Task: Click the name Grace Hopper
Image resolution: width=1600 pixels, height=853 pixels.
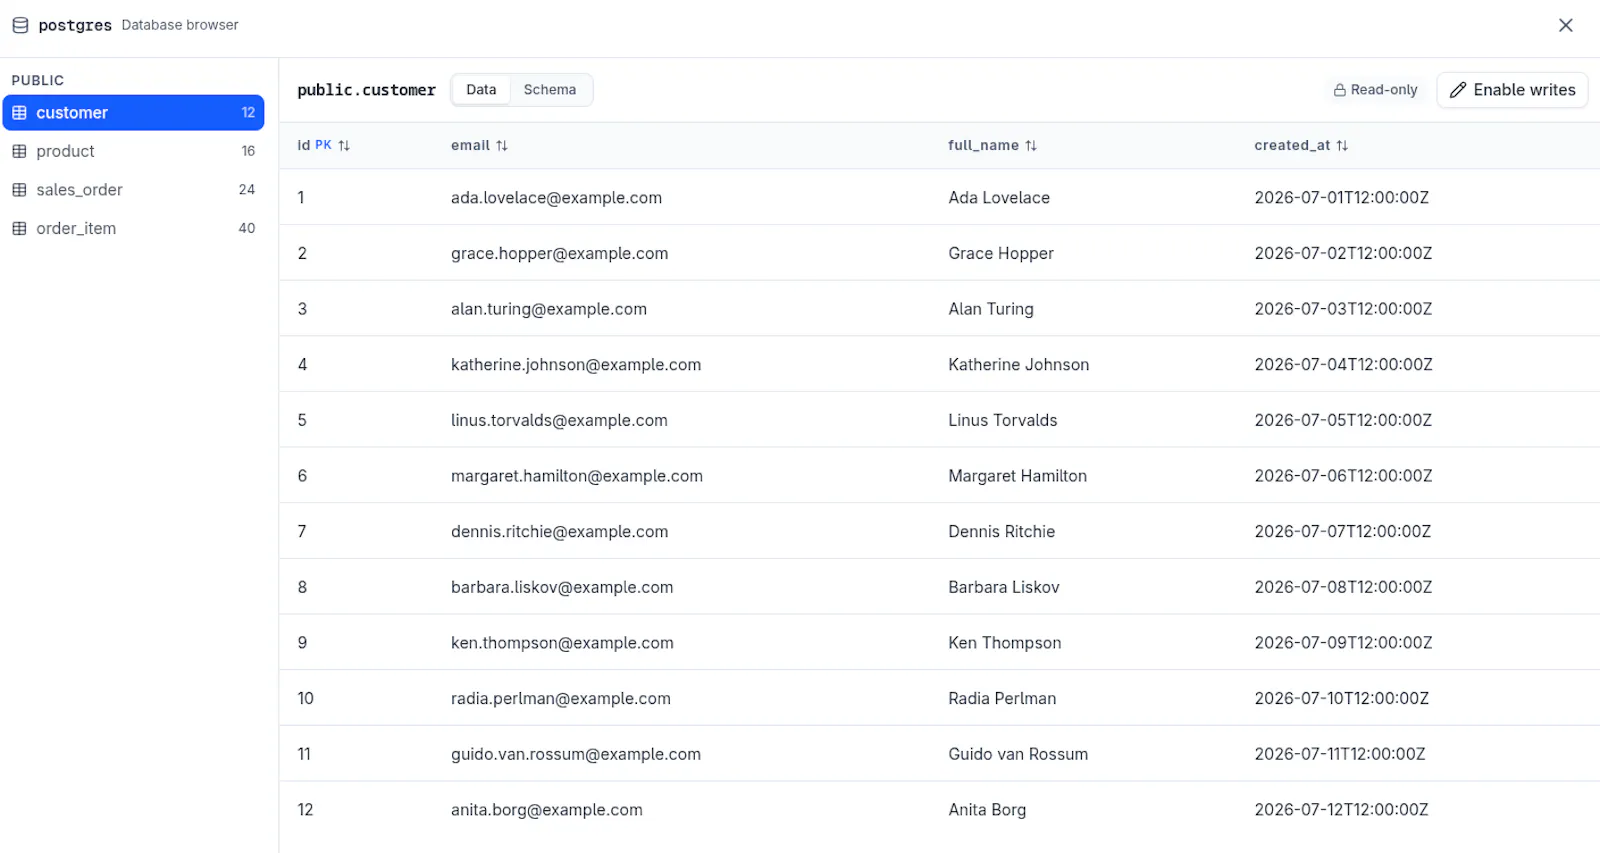Action: tap(1001, 254)
